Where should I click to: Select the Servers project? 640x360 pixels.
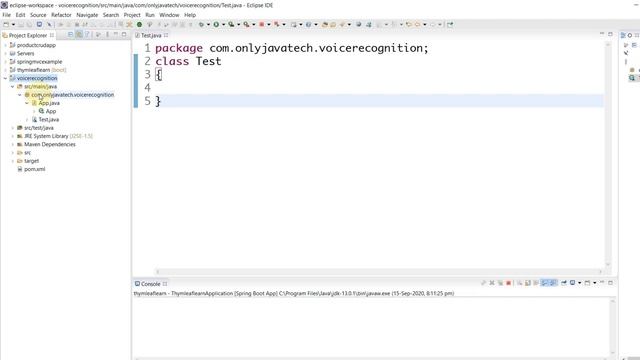(25, 53)
